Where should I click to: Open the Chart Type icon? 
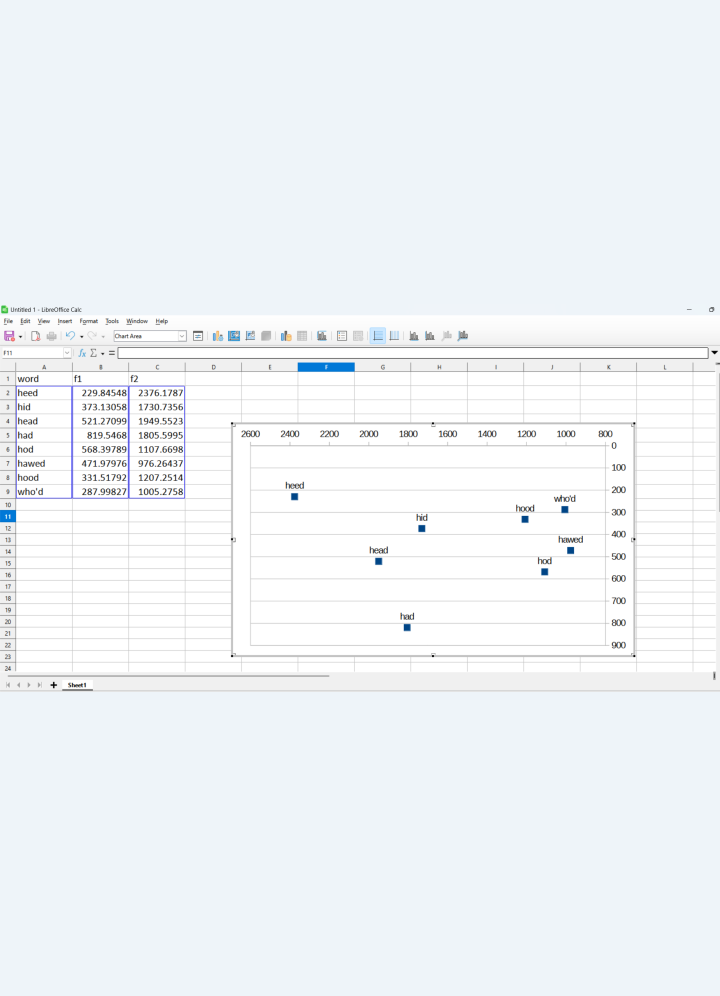(x=217, y=336)
